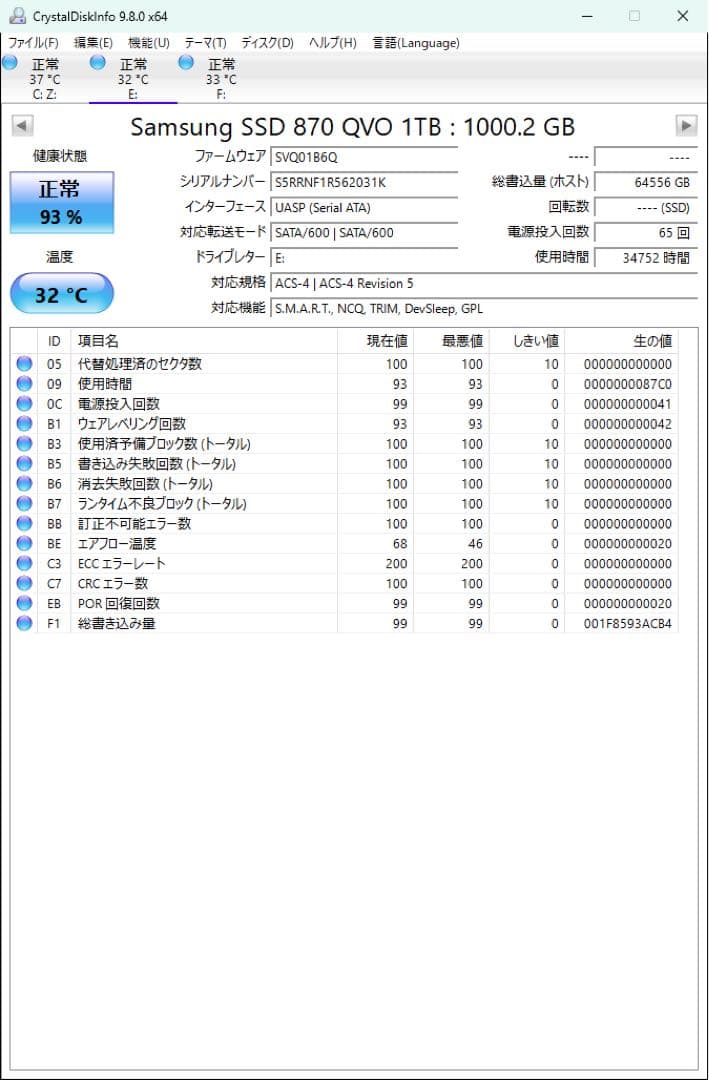Click power on count value 65 回
The image size is (709, 1080).
pos(646,233)
